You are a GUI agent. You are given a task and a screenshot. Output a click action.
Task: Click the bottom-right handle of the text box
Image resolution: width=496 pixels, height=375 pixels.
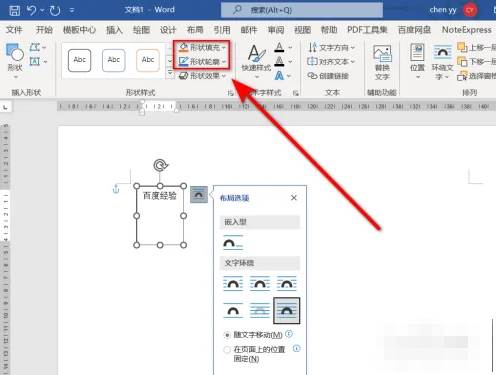[183, 245]
